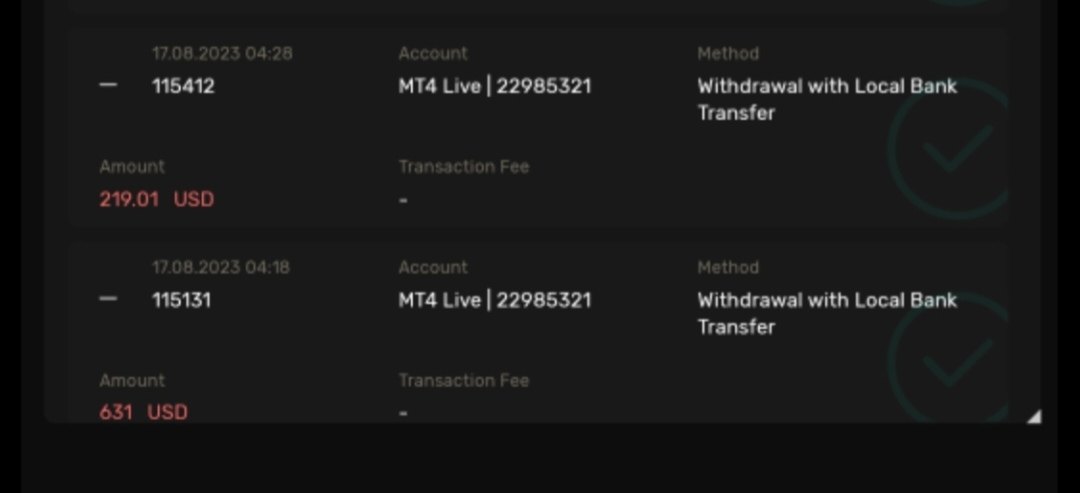This screenshot has width=1080, height=493.
Task: Open the MT4 Live account of transaction 115131
Action: [494, 300]
